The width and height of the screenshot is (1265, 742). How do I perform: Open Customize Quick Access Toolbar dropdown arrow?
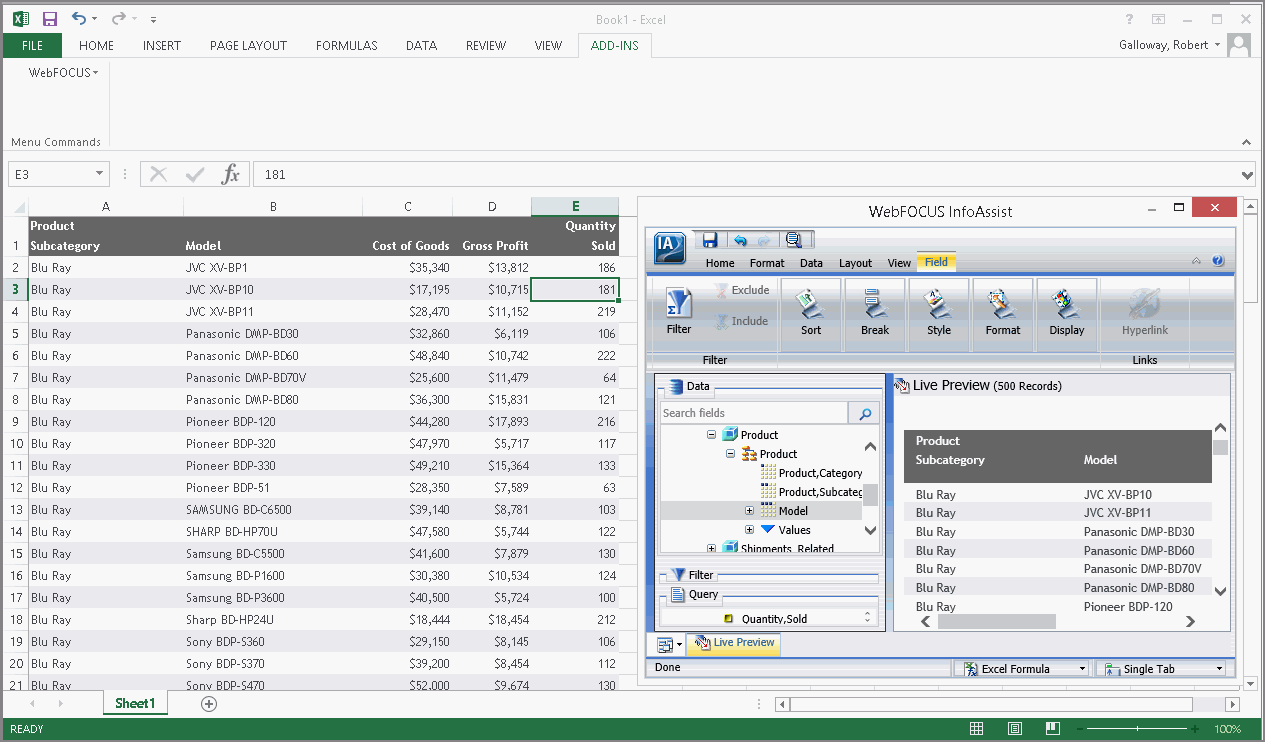[153, 19]
